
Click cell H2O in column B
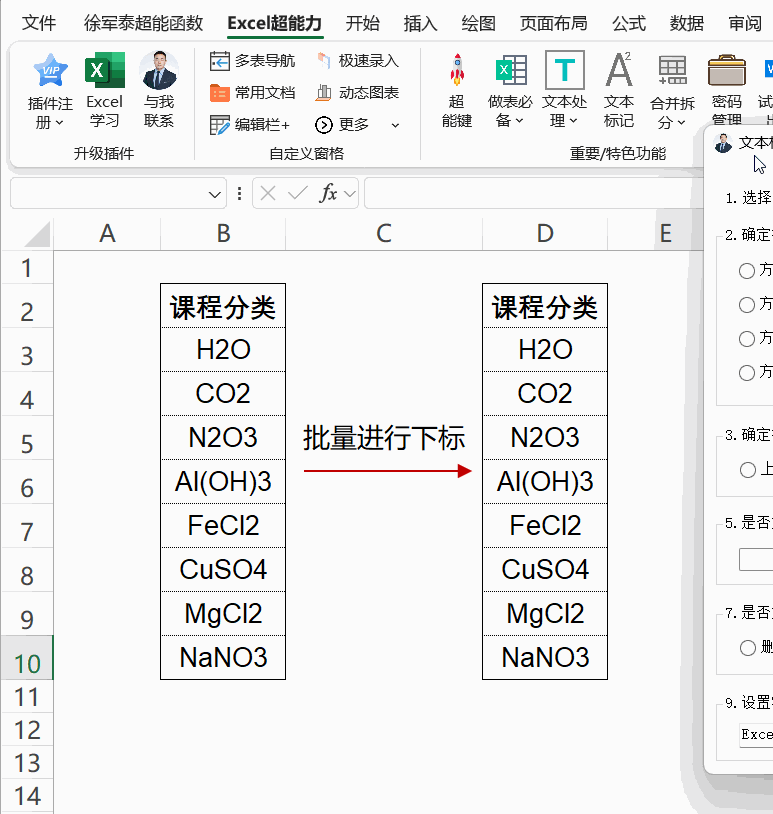223,349
